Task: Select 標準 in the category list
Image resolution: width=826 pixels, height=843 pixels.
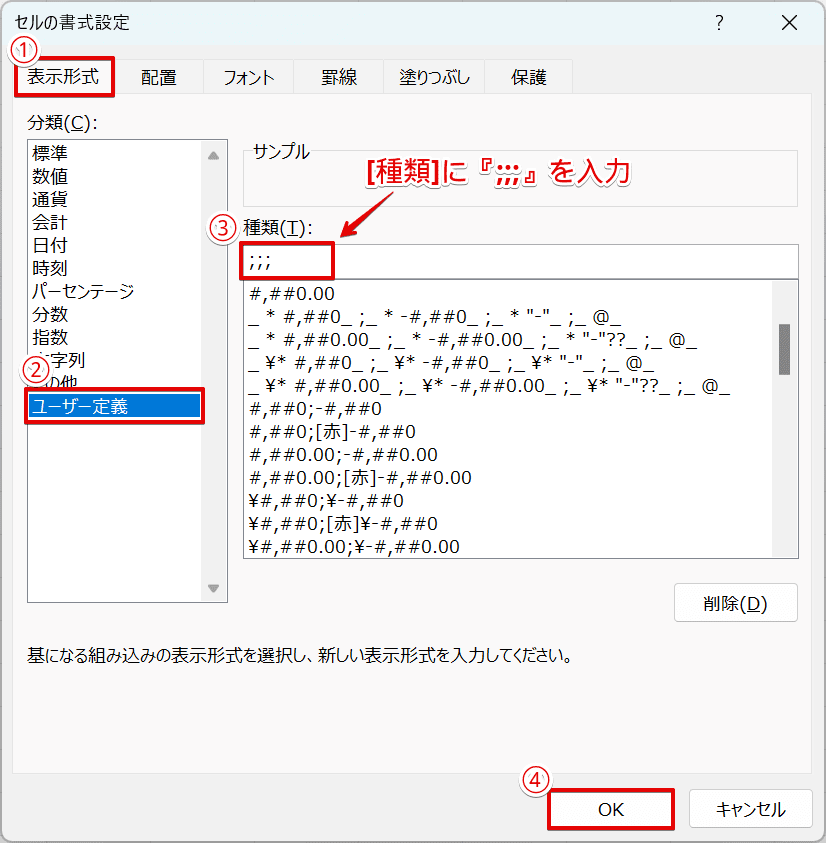Action: tap(50, 152)
